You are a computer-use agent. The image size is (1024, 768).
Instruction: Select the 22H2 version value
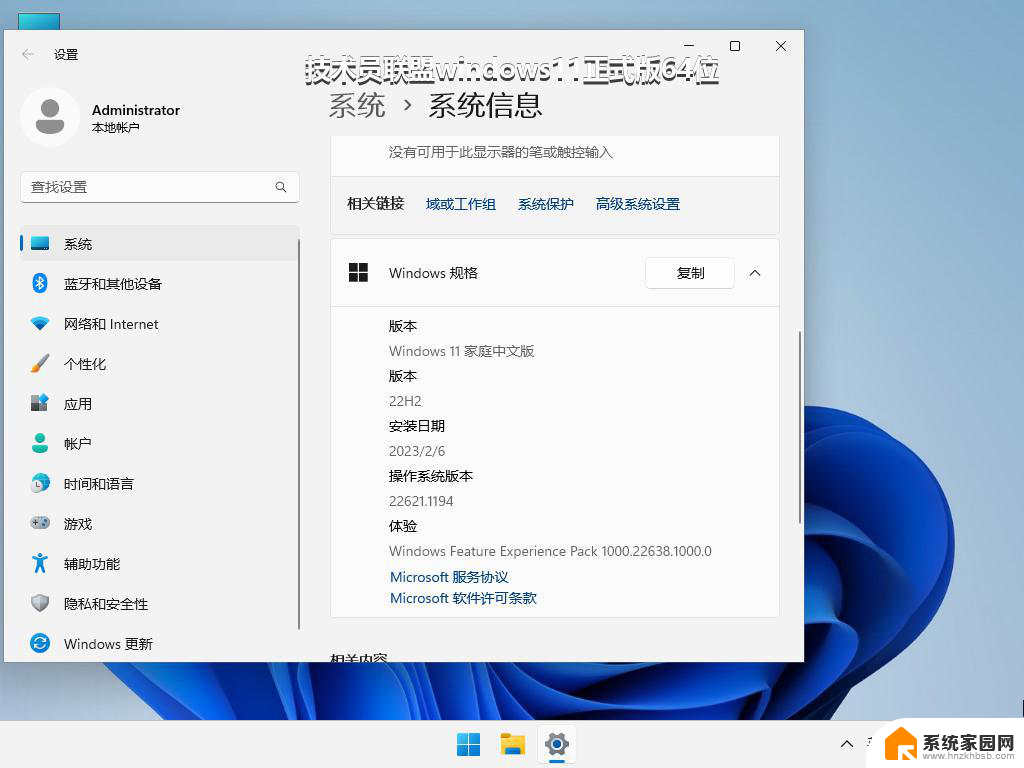[x=405, y=401]
